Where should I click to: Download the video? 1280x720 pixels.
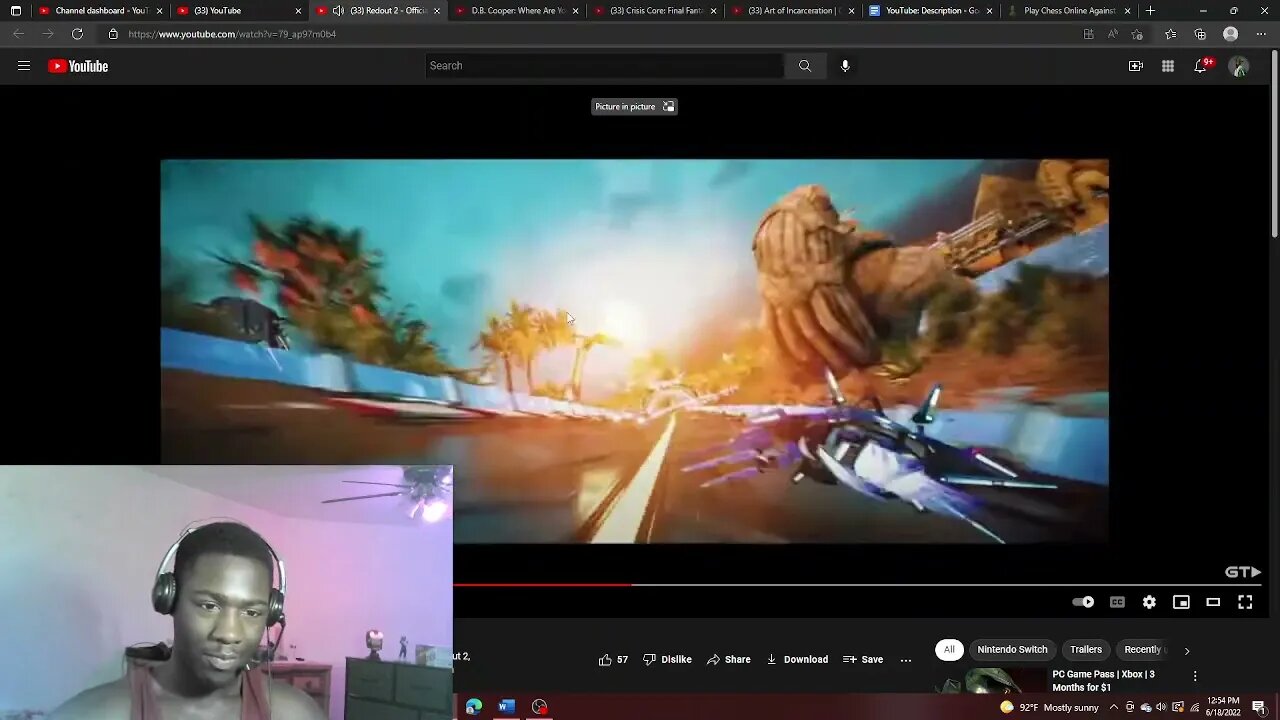tap(796, 659)
